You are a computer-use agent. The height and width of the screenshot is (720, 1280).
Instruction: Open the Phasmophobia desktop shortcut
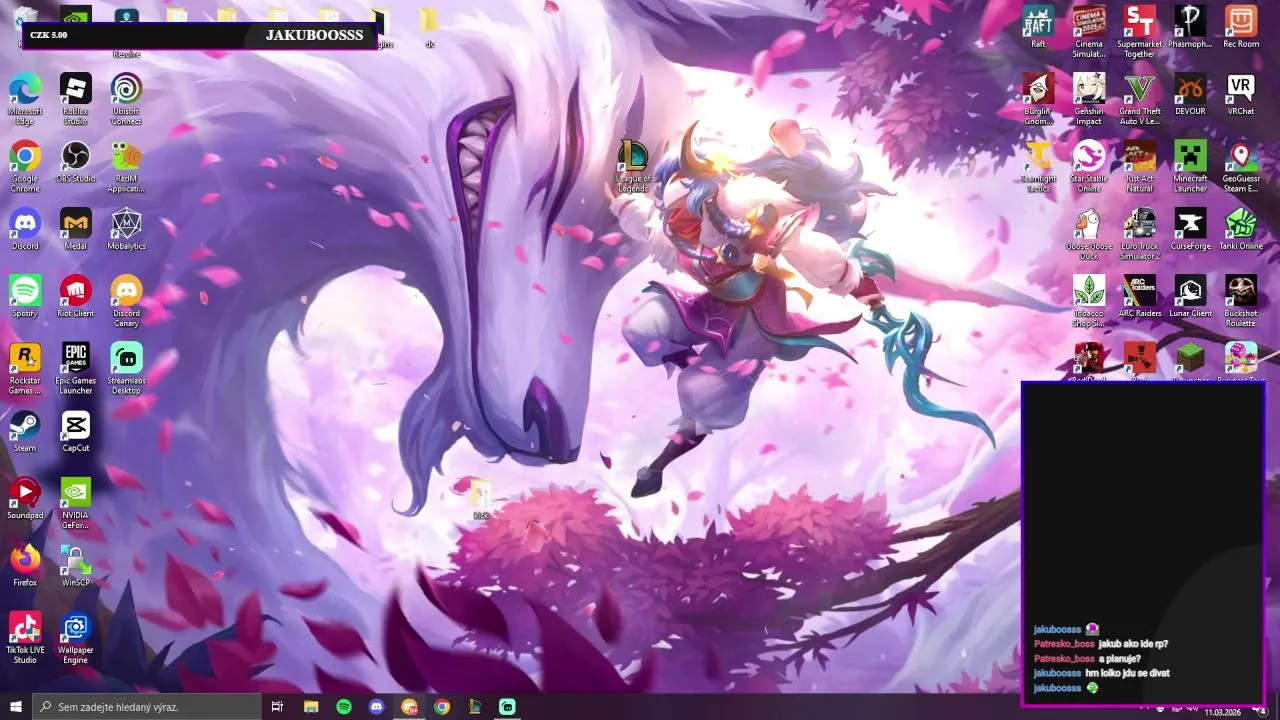(x=1190, y=25)
